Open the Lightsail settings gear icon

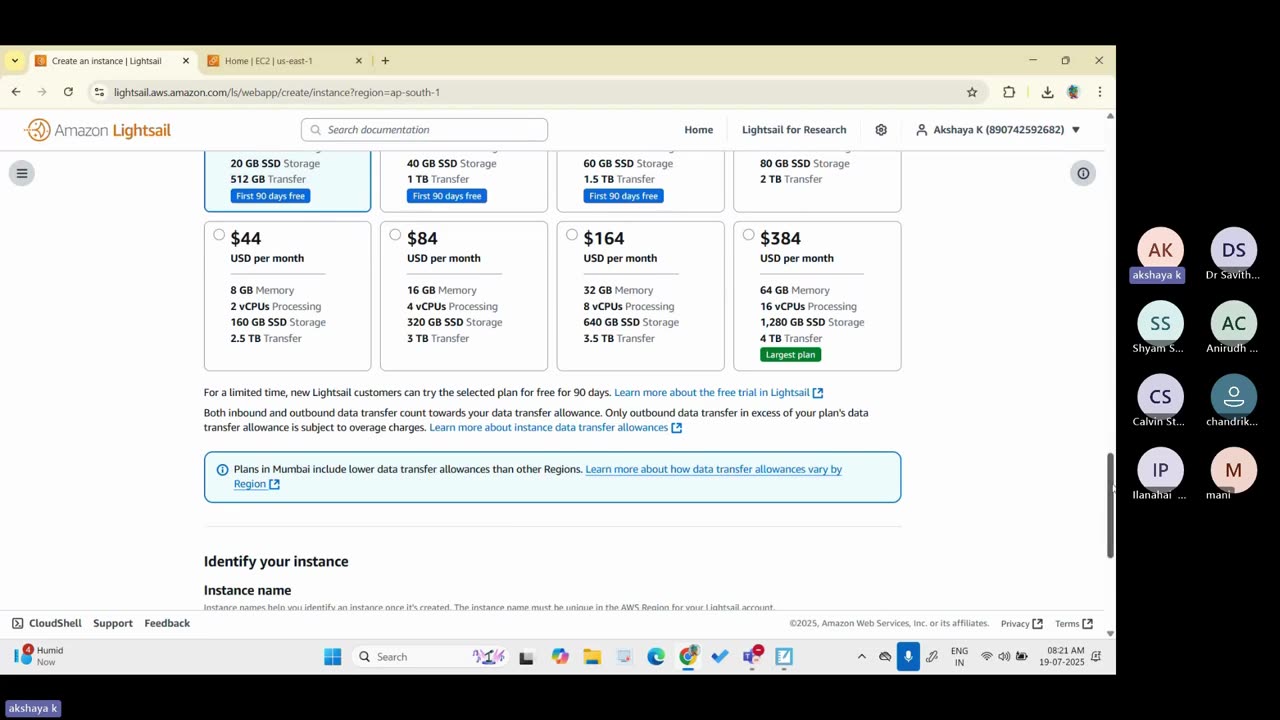tap(881, 130)
